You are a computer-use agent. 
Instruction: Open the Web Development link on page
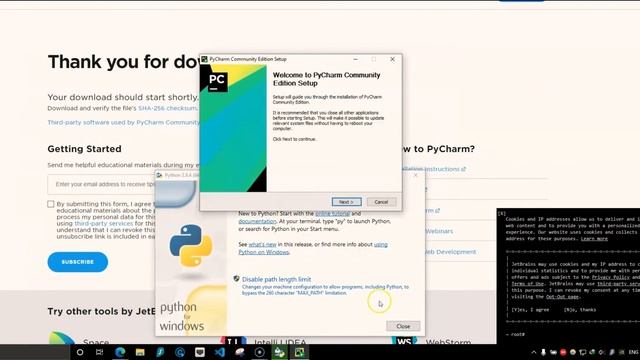tap(450, 252)
